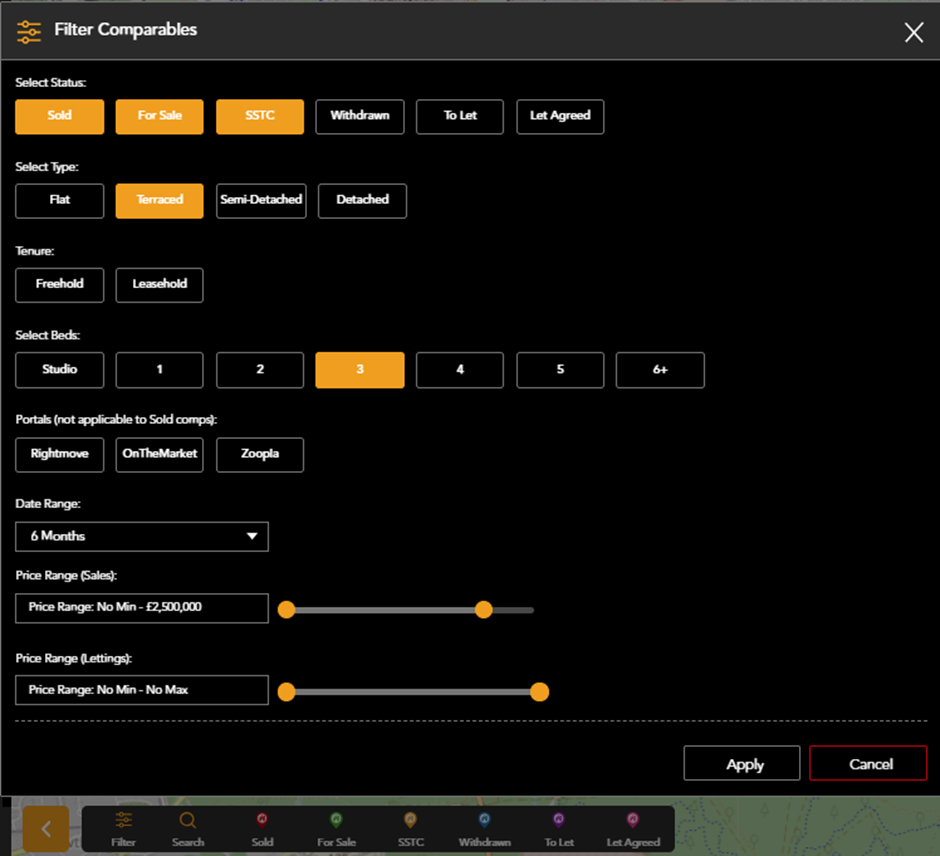Image resolution: width=940 pixels, height=856 pixels.
Task: Open the Date Range 6 Months dropdown
Action: (142, 536)
